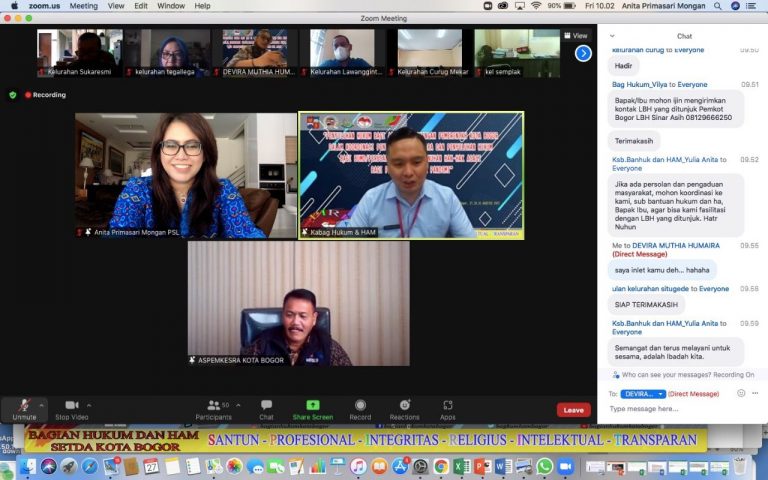Open Calendar from the Dock
Viewport: 768px width, 480px height.
[x=151, y=466]
